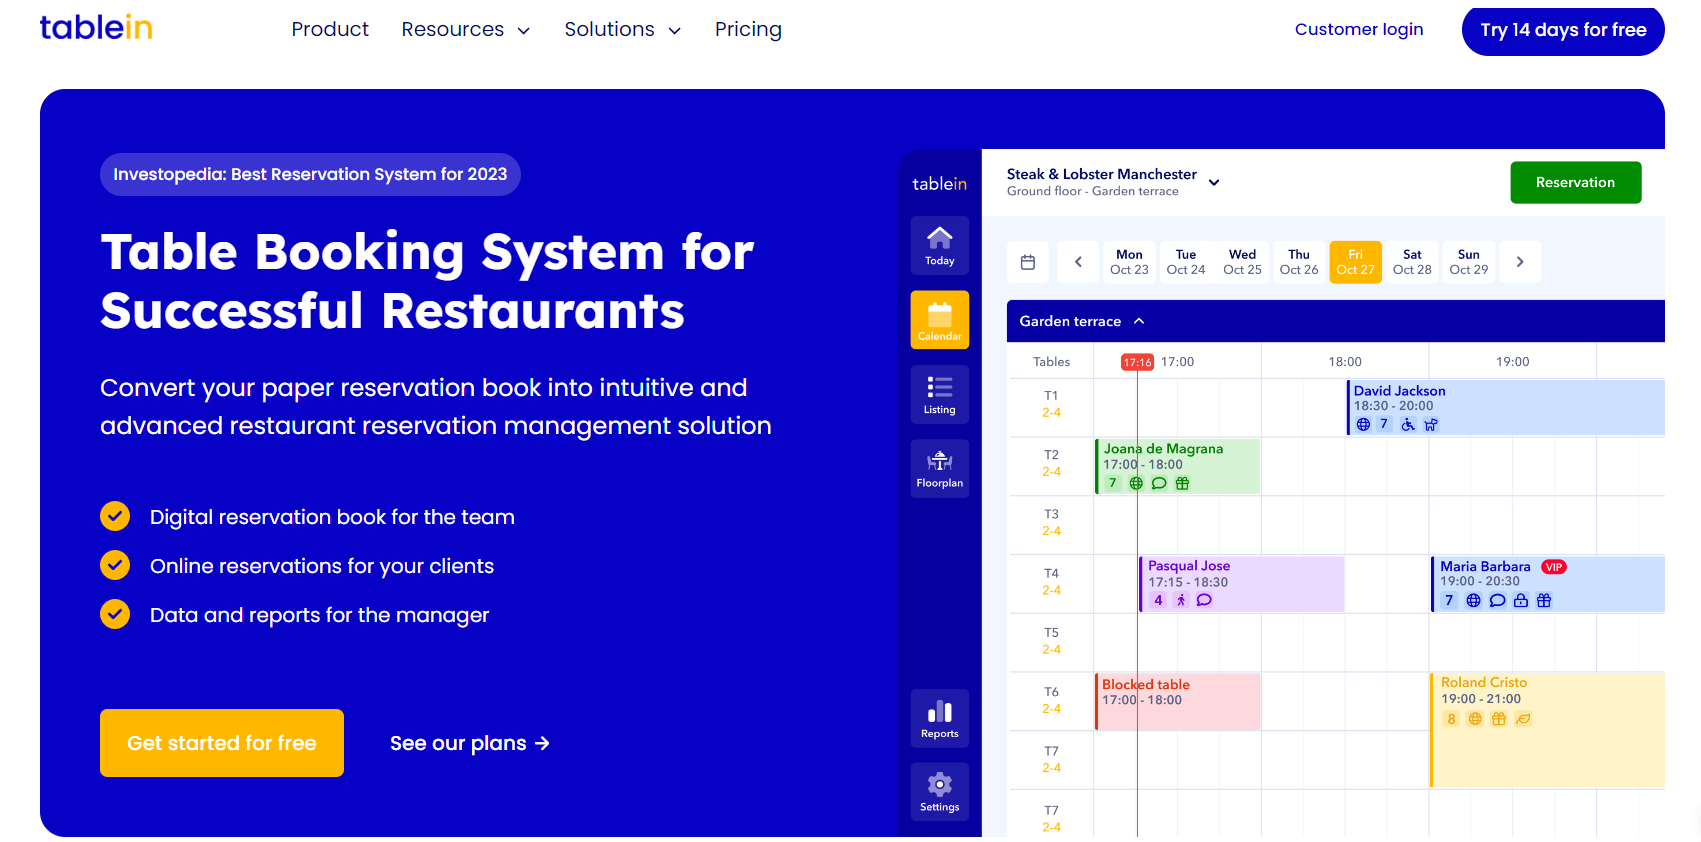
Task: Click Get started for free button
Action: click(x=222, y=743)
